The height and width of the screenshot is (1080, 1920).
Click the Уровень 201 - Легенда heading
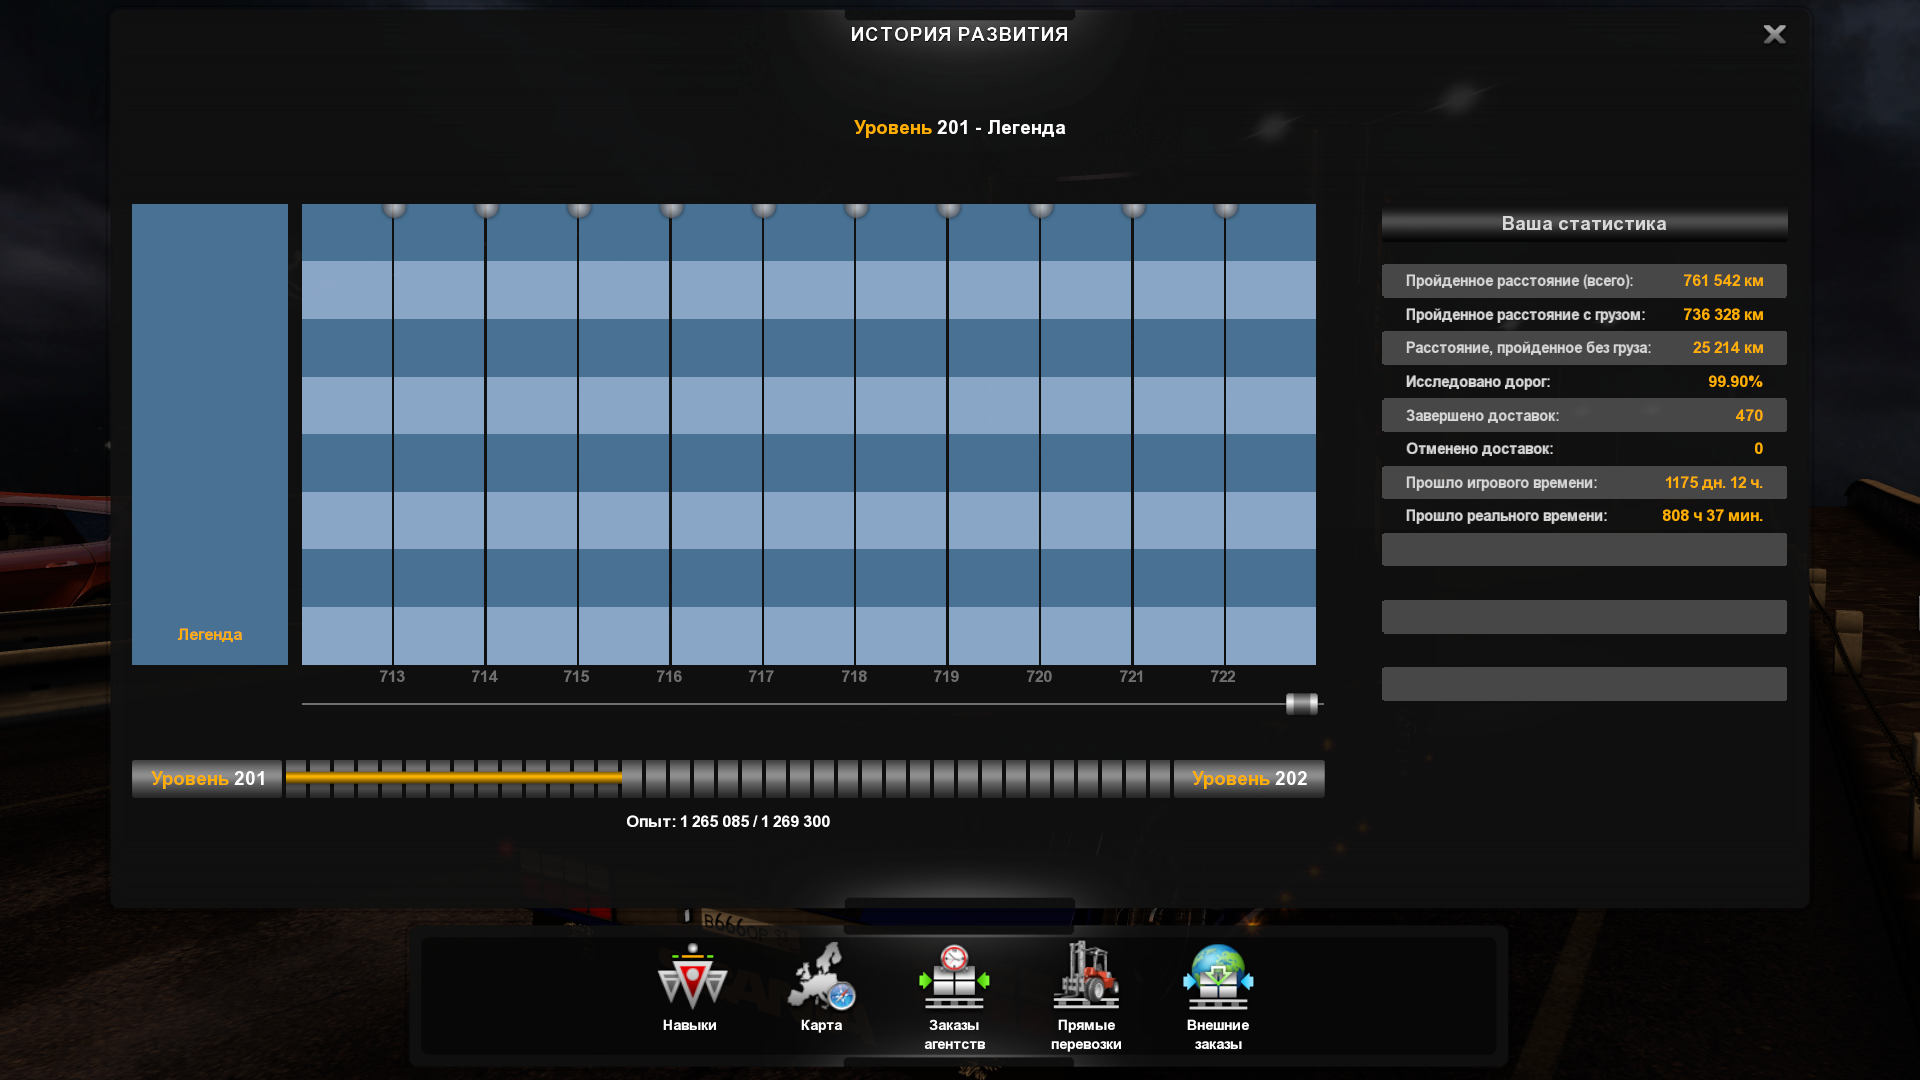960,128
